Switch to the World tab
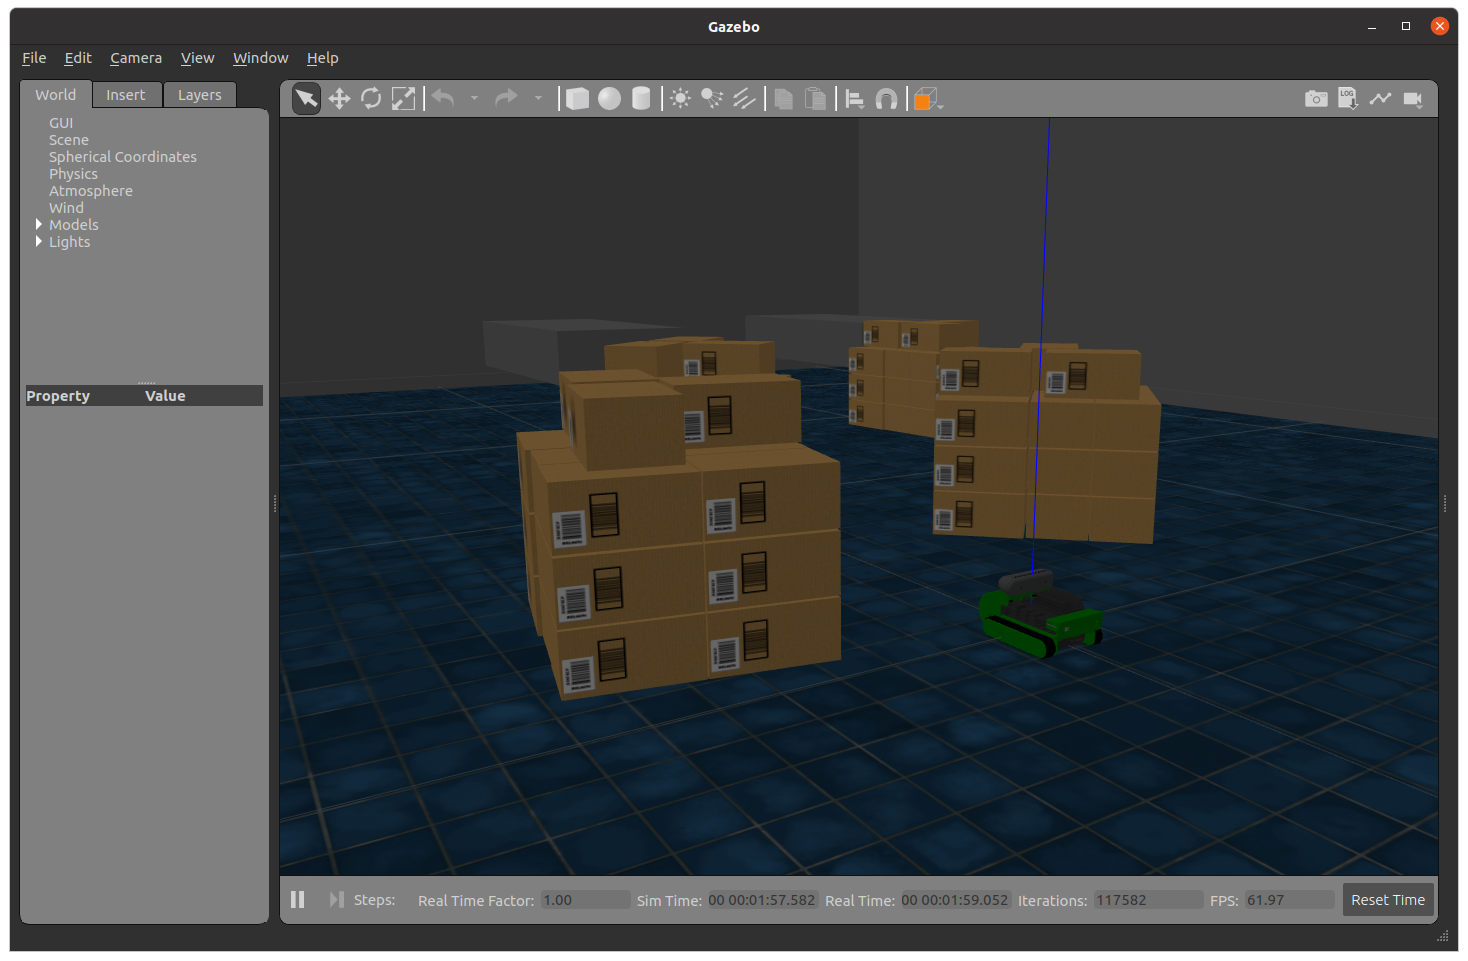 pyautogui.click(x=56, y=95)
